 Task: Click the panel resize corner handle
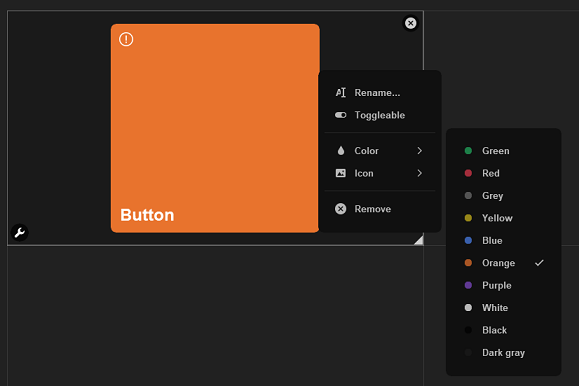[x=419, y=240]
